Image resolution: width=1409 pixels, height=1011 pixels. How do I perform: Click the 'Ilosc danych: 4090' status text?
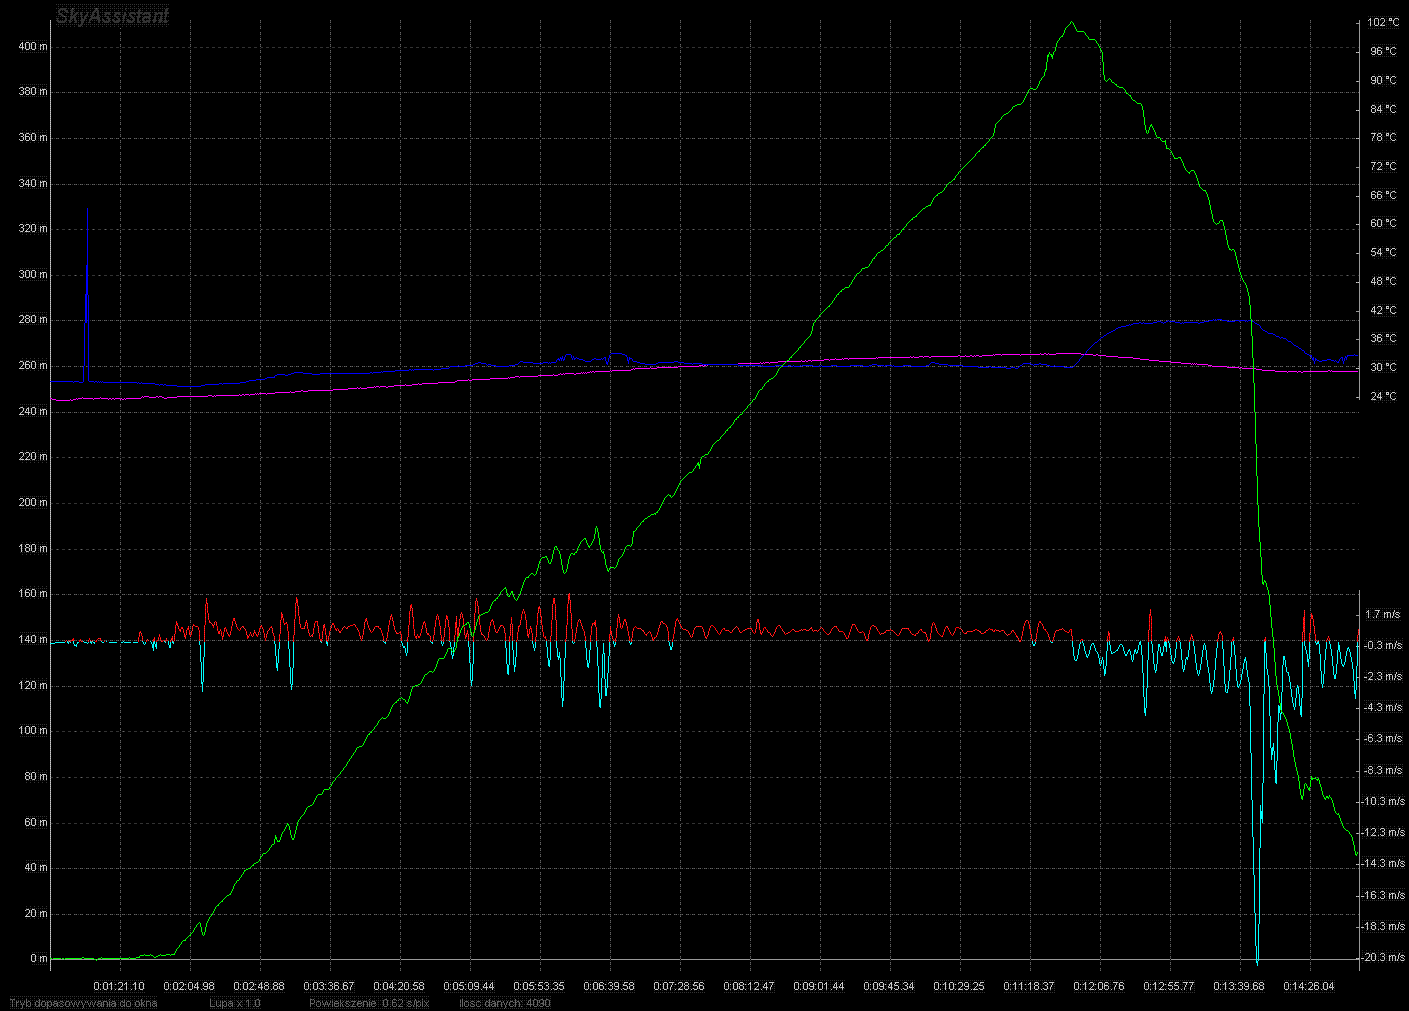point(505,1003)
